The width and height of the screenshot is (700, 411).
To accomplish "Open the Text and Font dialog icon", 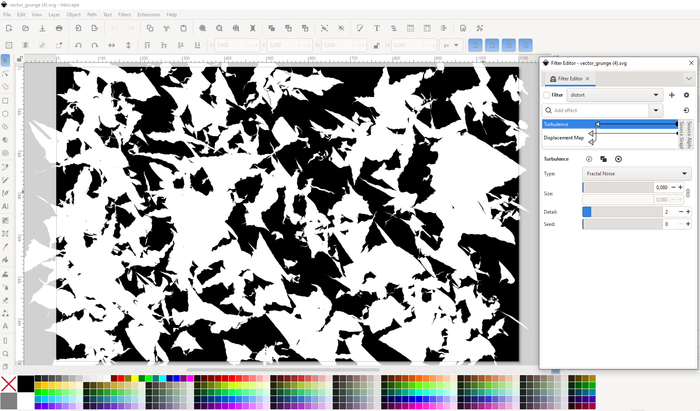I will click(x=376, y=28).
